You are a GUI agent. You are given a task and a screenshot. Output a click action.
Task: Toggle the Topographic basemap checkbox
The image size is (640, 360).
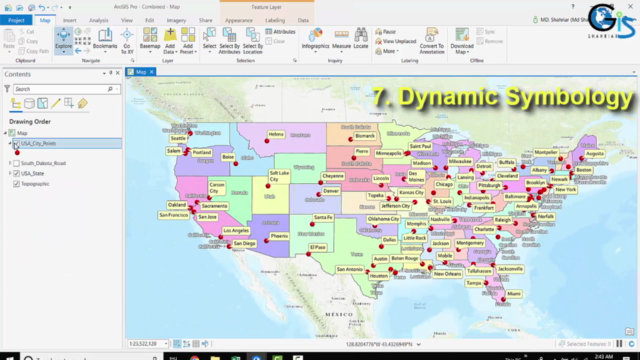16,184
